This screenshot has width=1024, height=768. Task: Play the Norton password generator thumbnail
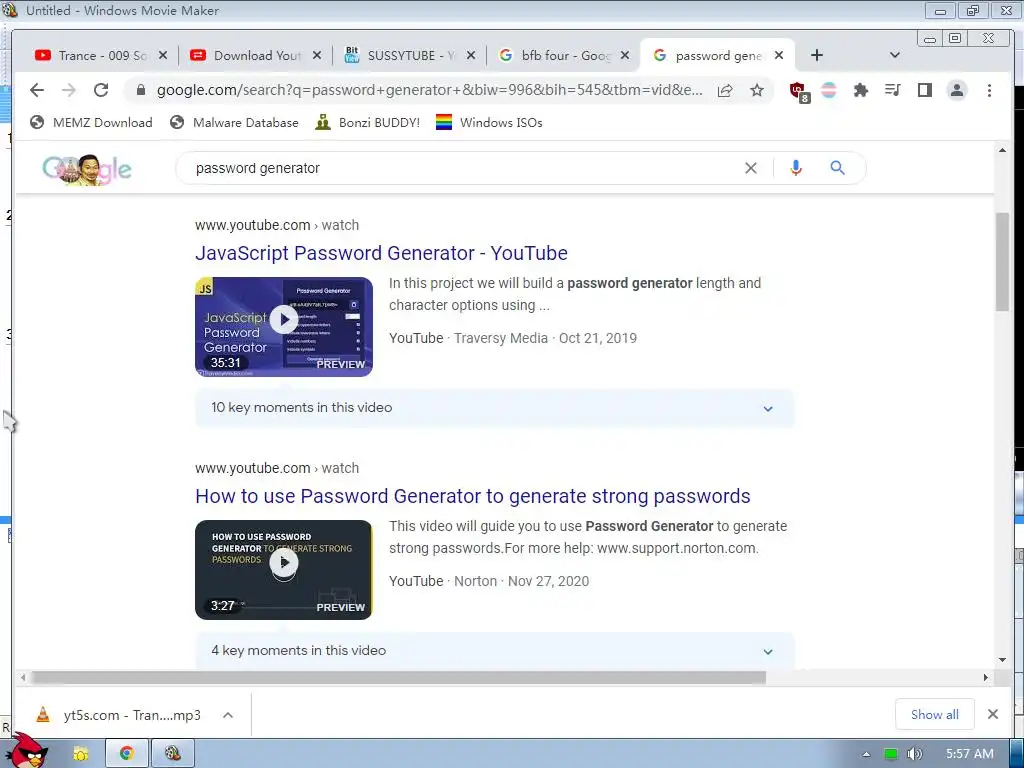point(283,569)
